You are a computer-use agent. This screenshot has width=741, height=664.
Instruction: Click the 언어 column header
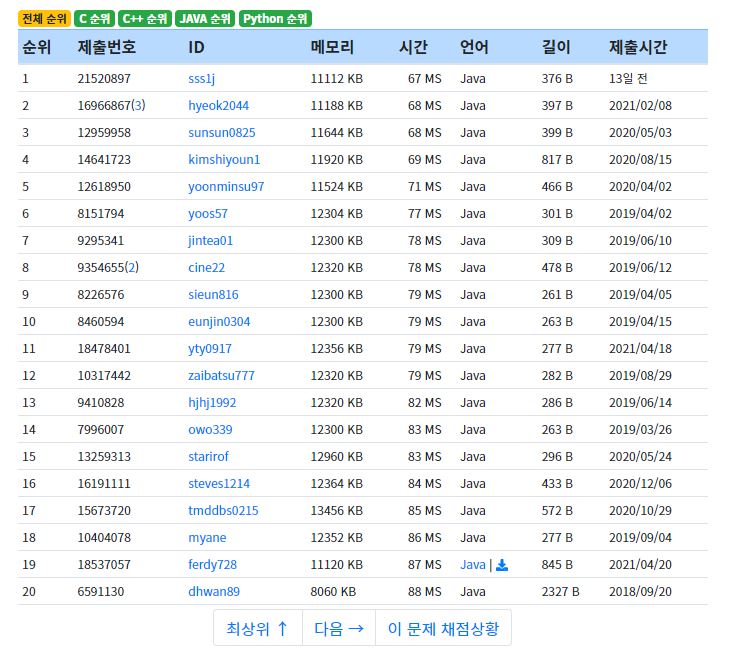pyautogui.click(x=474, y=47)
